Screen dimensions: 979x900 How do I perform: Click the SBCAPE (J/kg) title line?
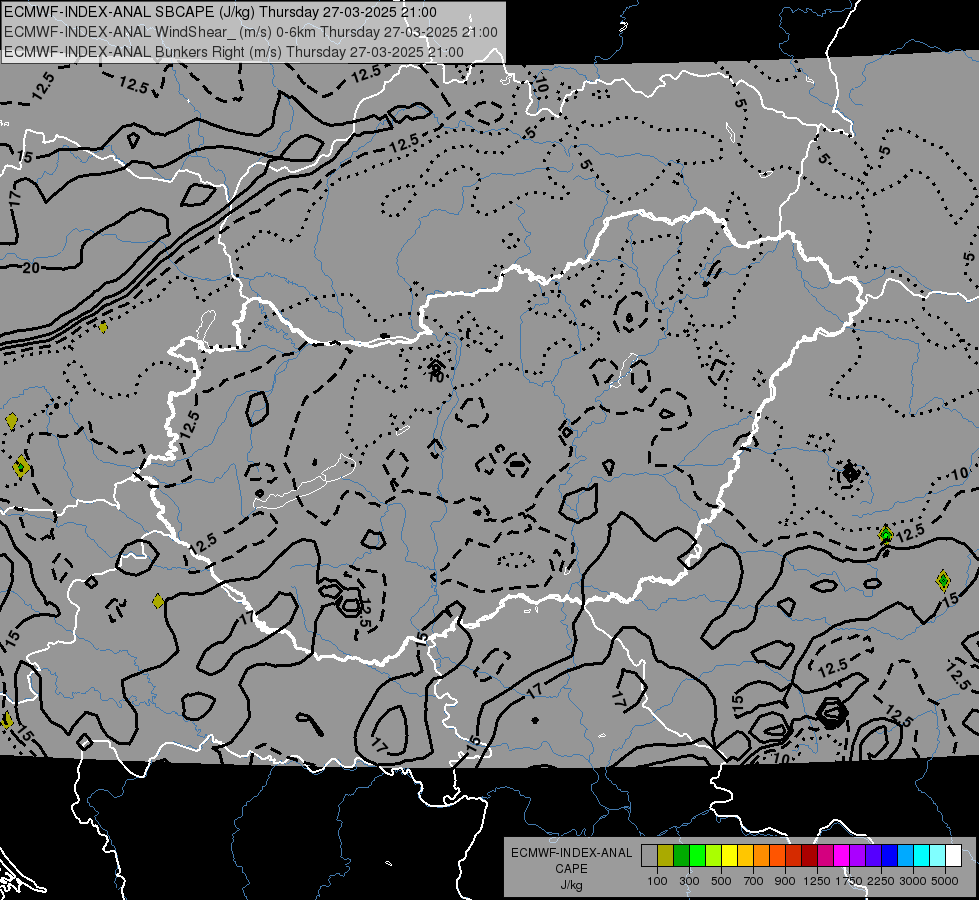tap(220, 12)
